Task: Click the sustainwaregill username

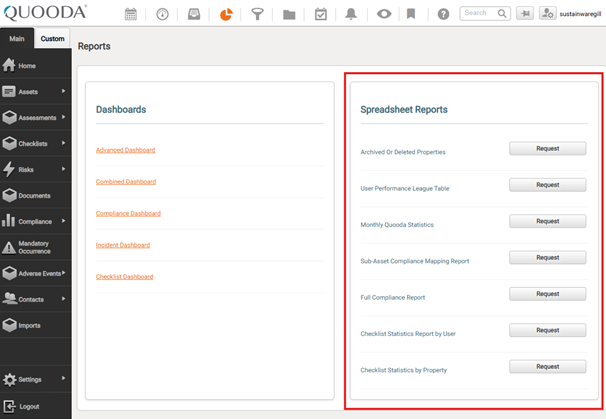Action: coord(580,14)
